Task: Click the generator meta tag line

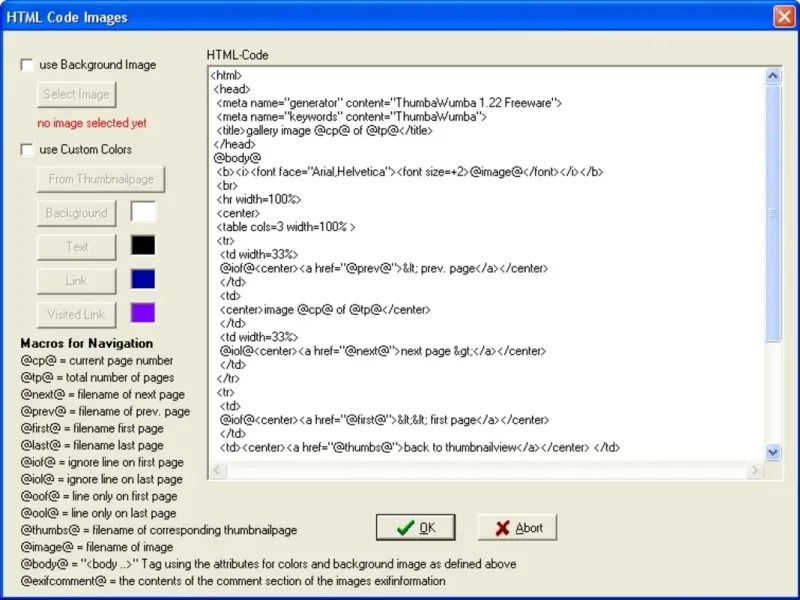Action: click(x=389, y=103)
